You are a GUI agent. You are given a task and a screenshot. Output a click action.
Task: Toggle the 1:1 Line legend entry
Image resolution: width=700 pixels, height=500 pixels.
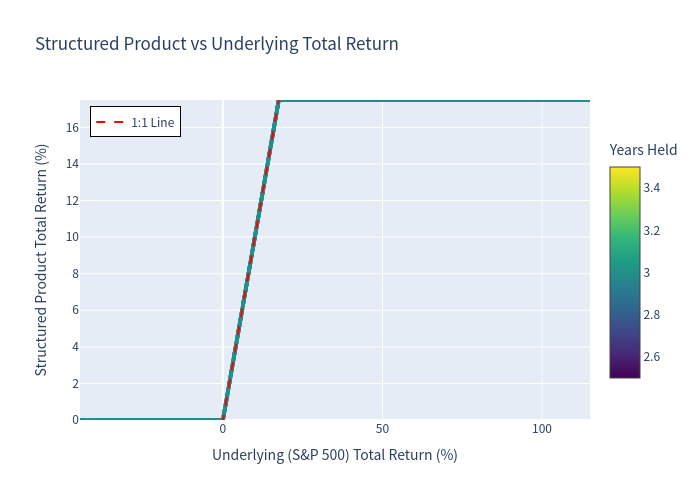(x=135, y=122)
